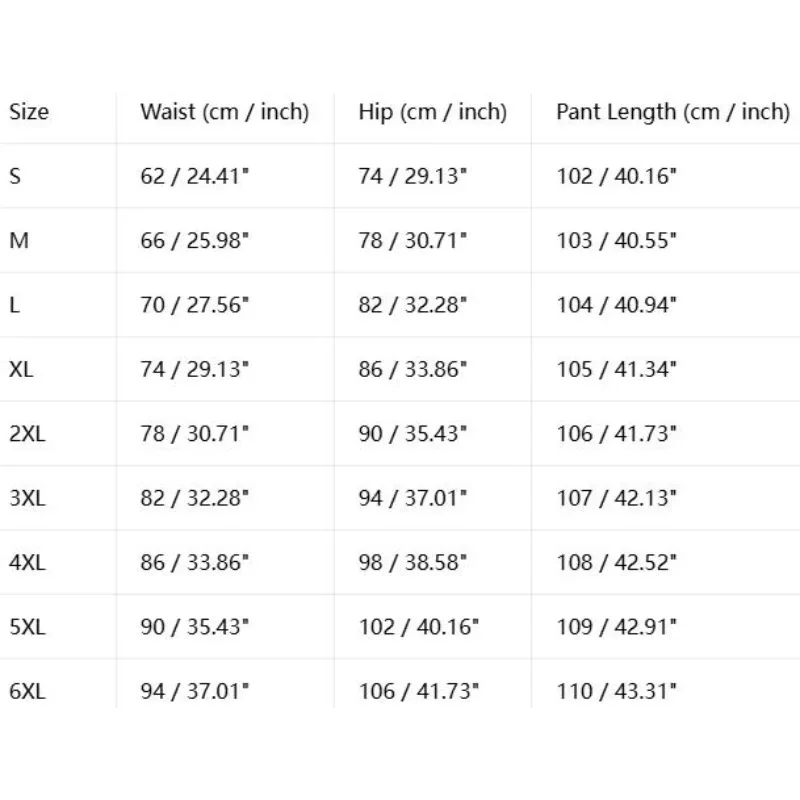This screenshot has width=800, height=800.
Task: Select hip value 78 / 30.71" for M
Action: coord(412,241)
